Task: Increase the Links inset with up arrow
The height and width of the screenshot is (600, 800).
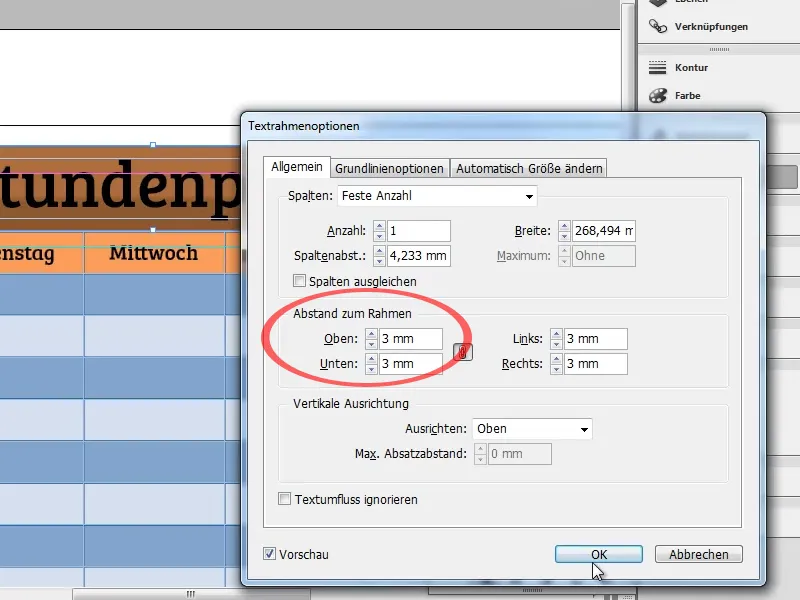Action: [x=556, y=334]
